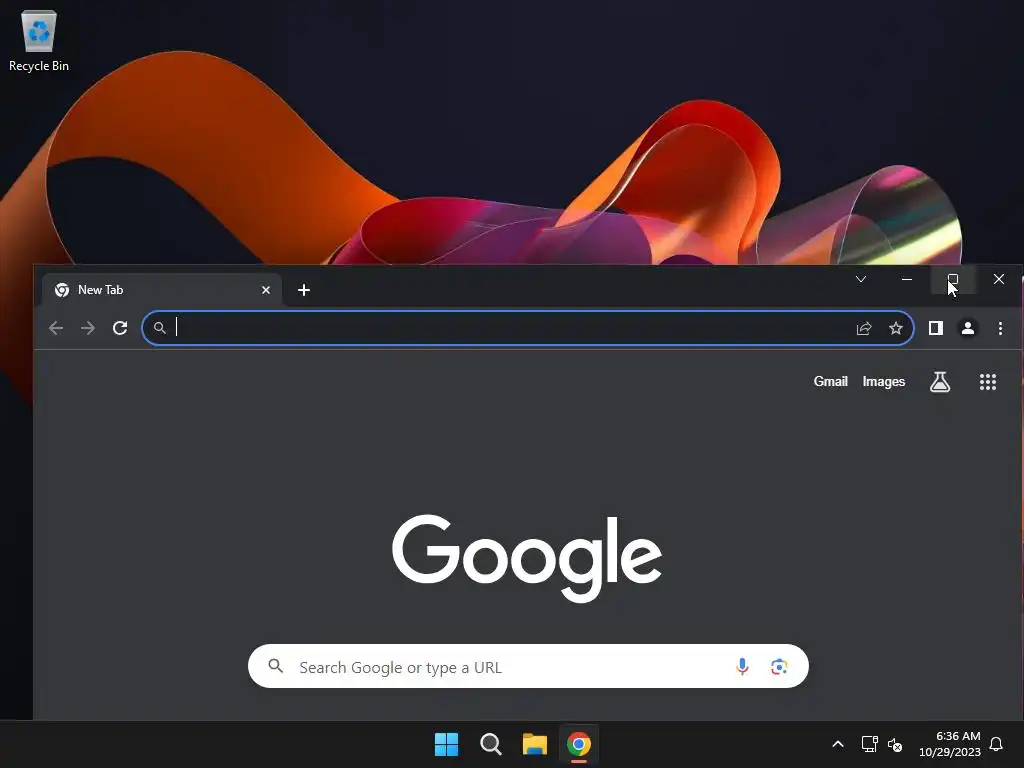This screenshot has width=1024, height=768.
Task: Click the Google logo
Action: click(x=526, y=558)
